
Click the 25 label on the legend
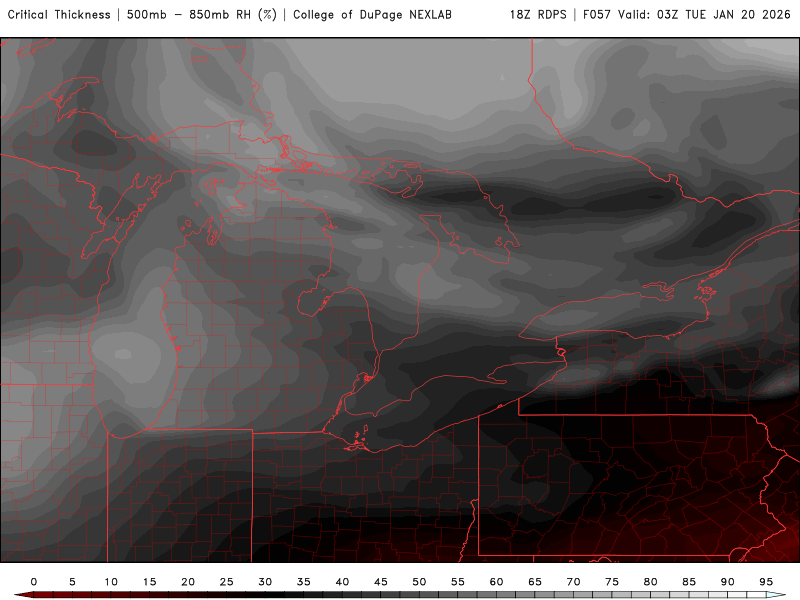point(227,582)
